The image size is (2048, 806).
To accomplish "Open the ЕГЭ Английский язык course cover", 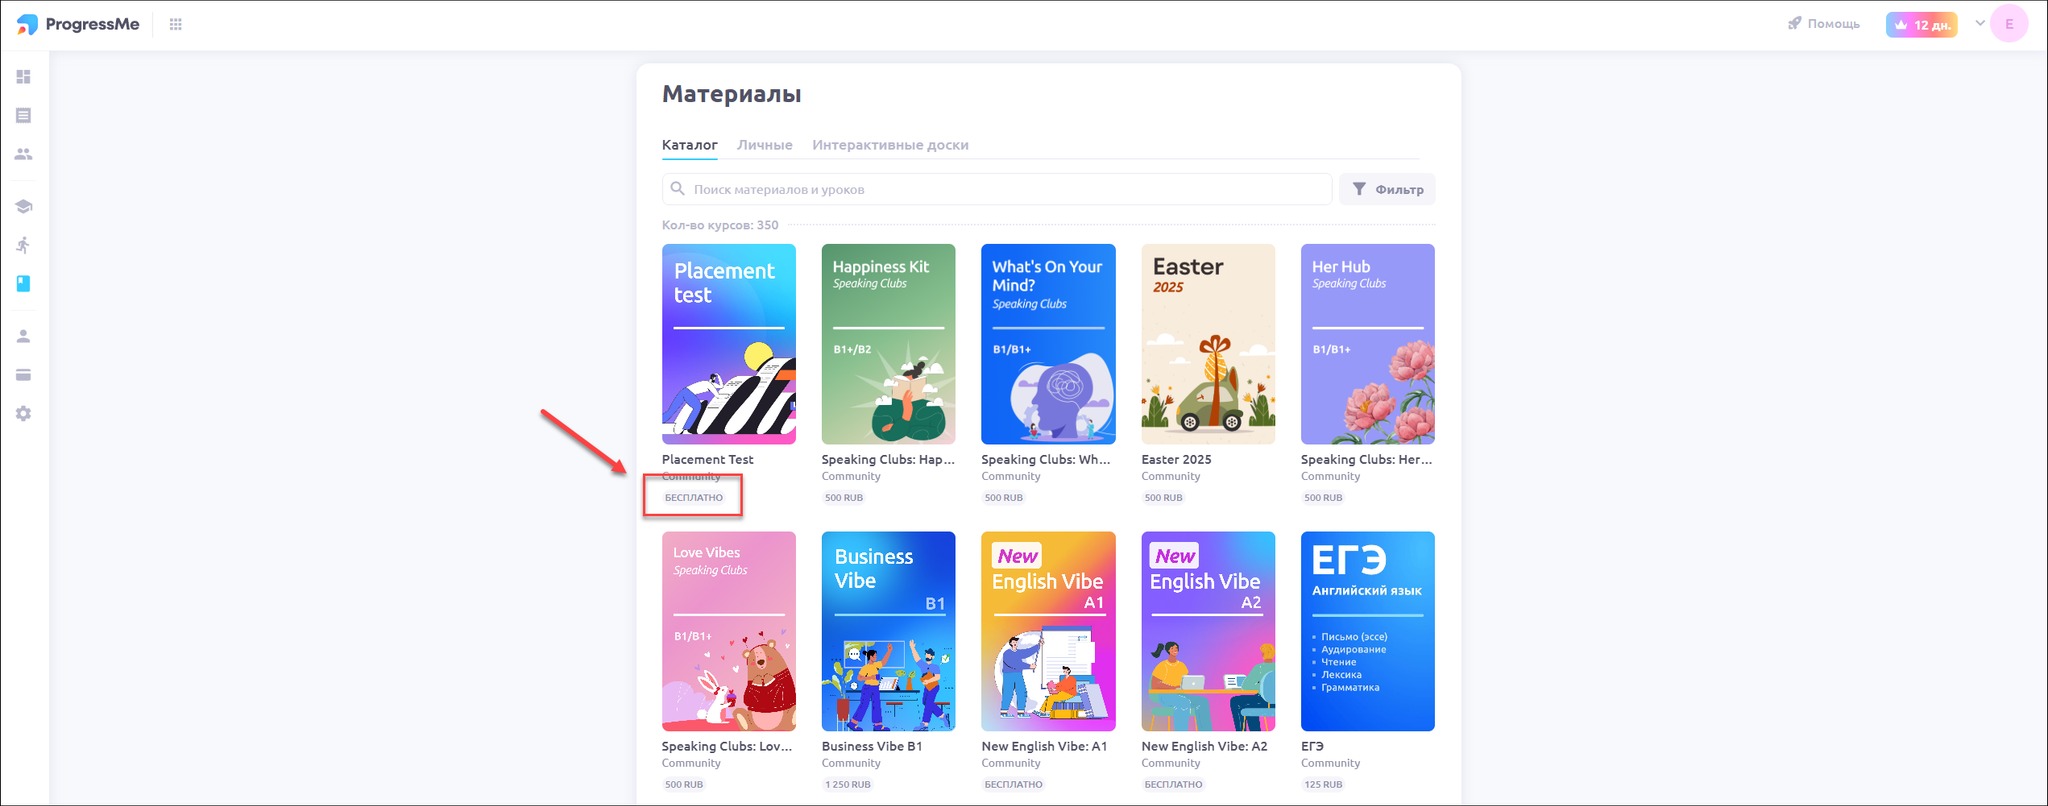I will tap(1368, 631).
